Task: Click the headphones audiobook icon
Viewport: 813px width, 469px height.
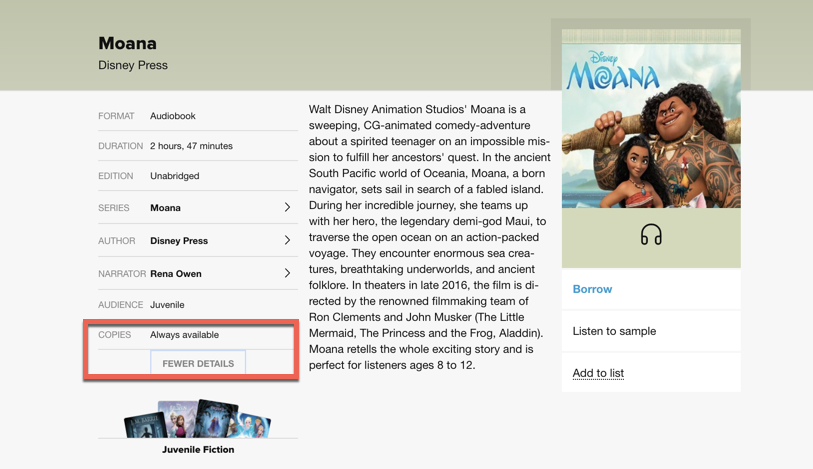Action: 651,235
